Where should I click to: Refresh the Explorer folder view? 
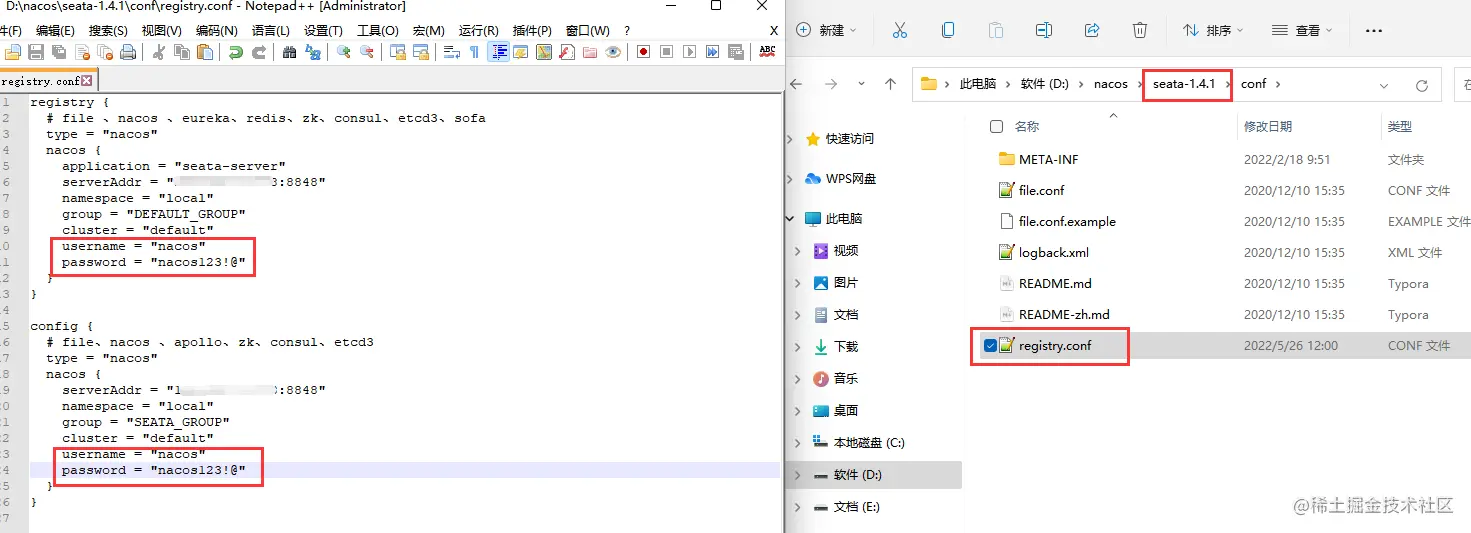tap(1422, 85)
